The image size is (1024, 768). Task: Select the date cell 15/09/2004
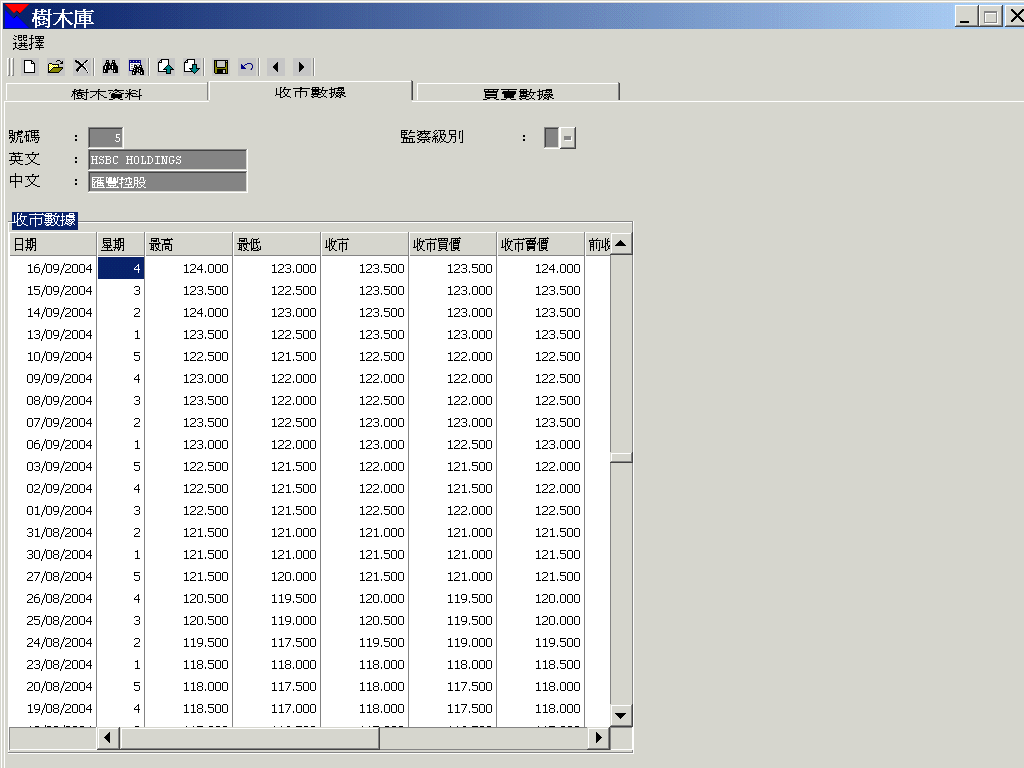click(53, 291)
